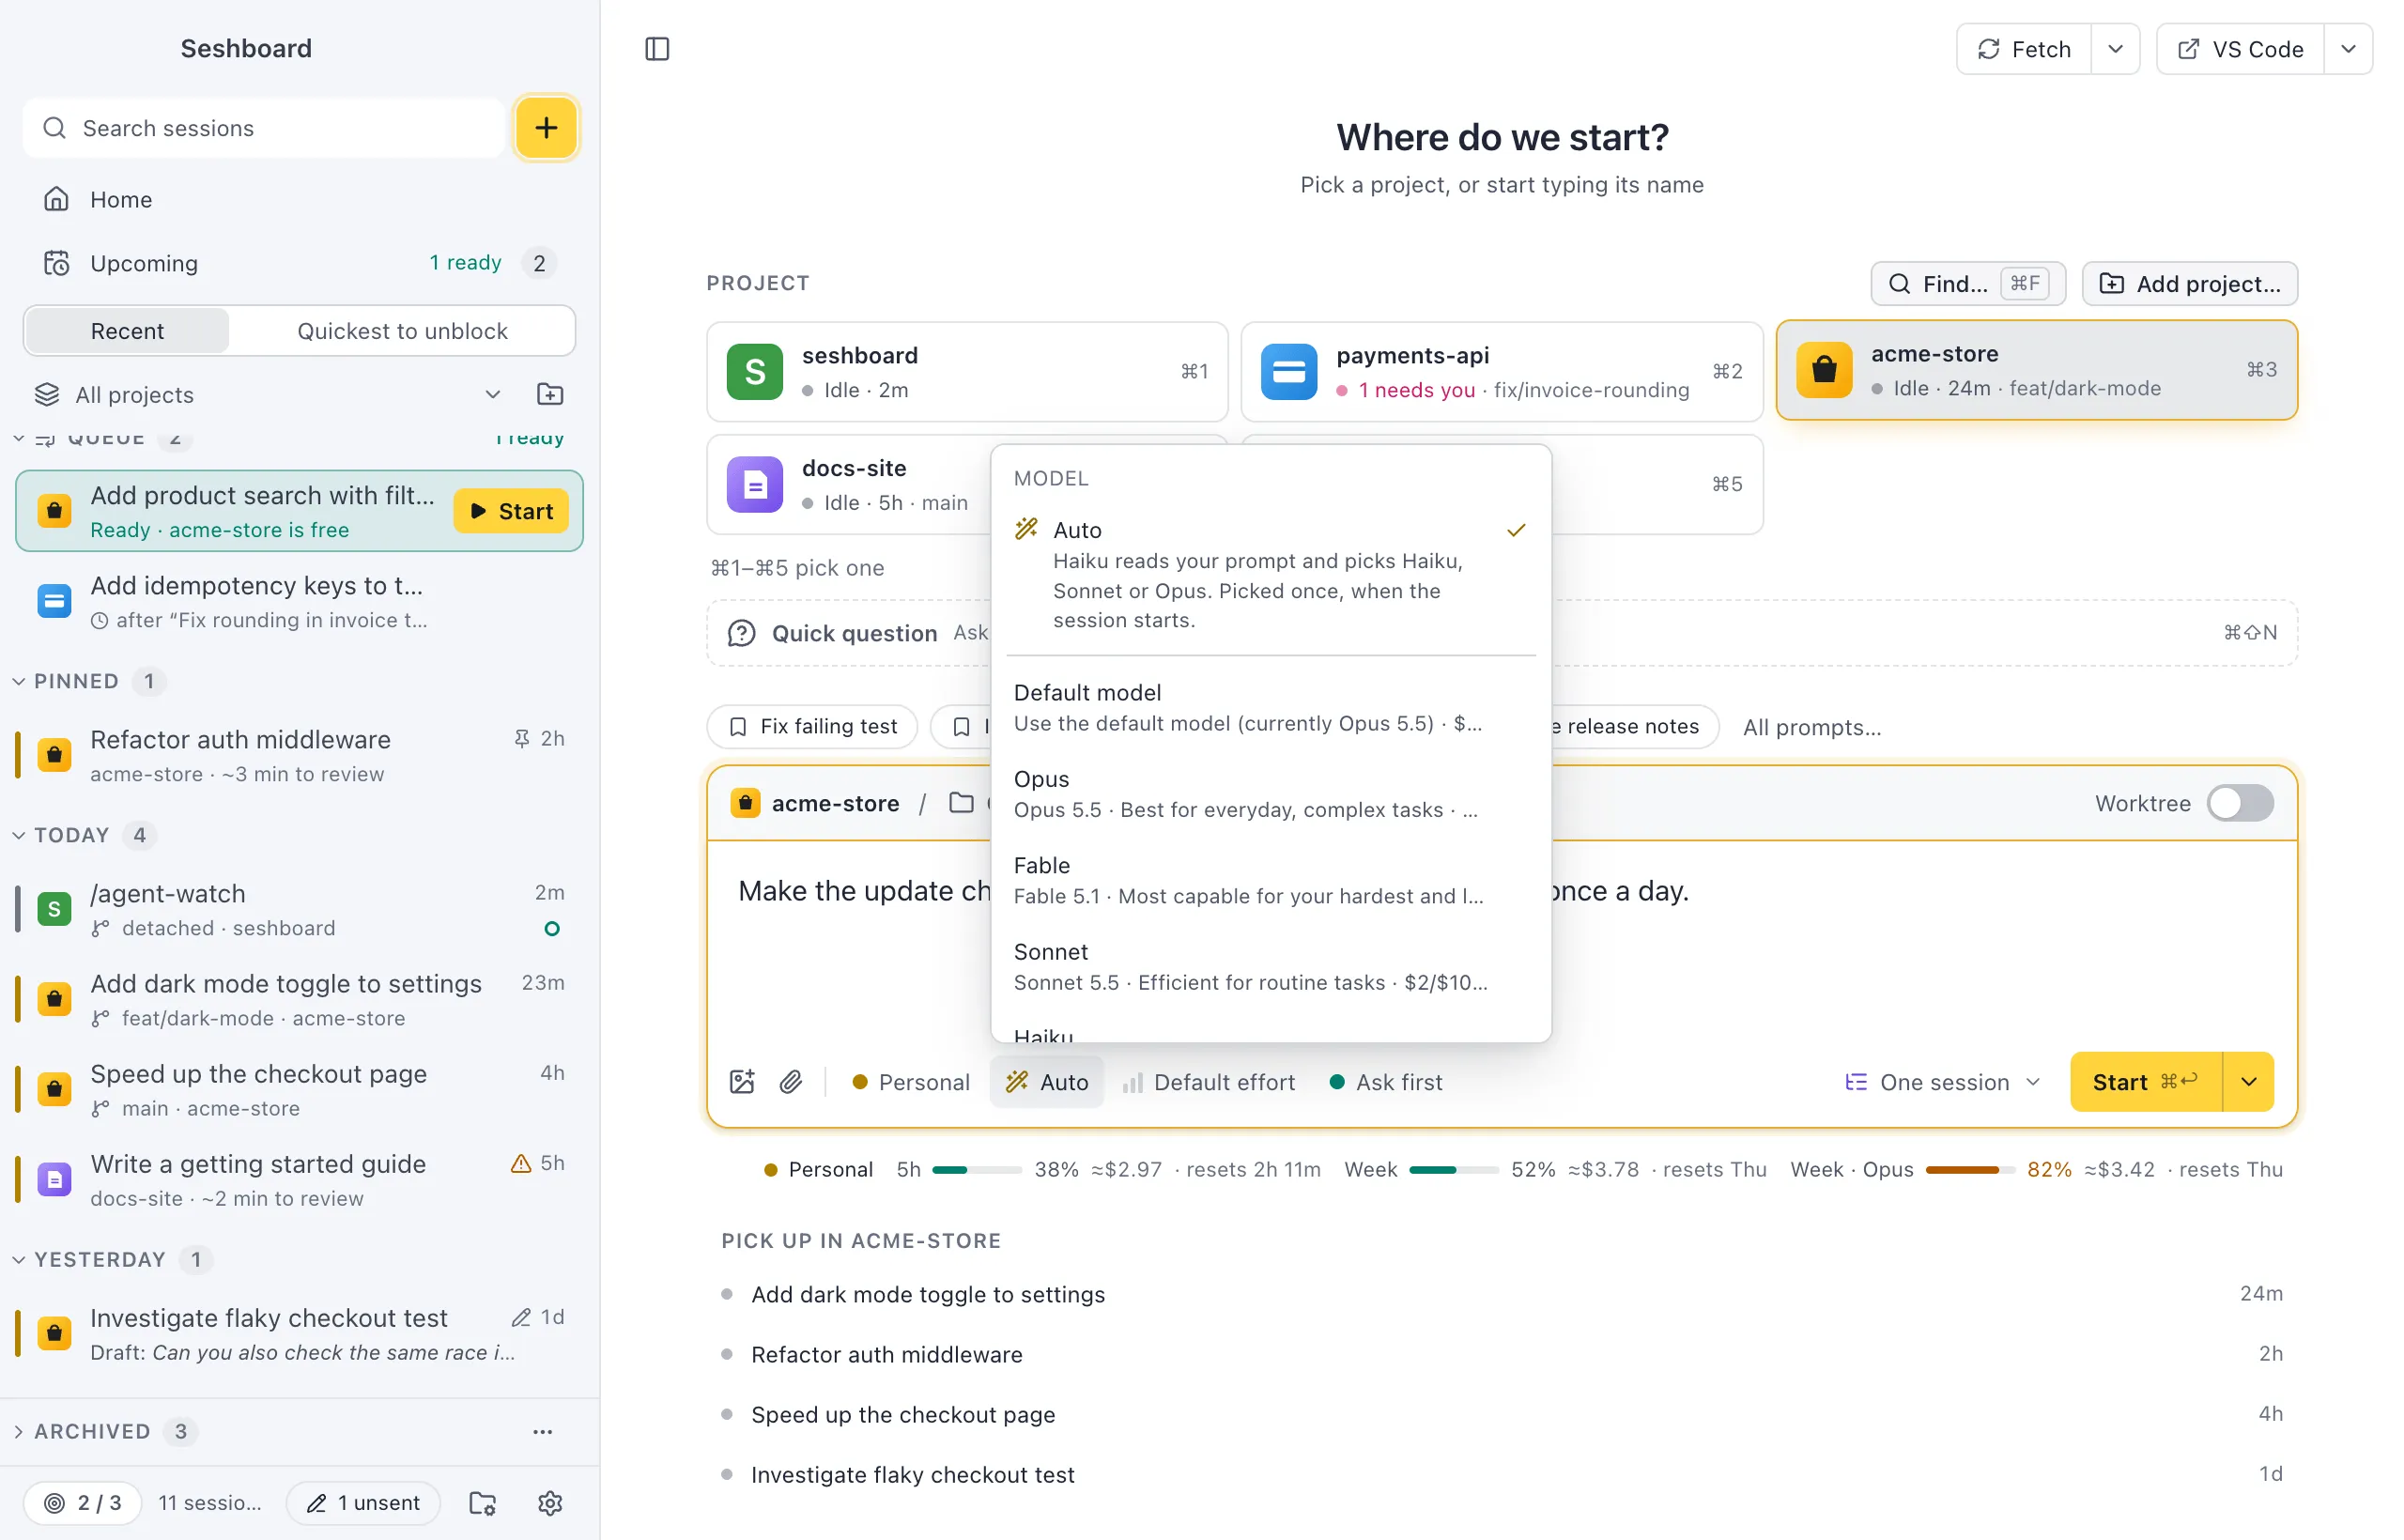
Task: Pick Opus from the model menu
Action: pyautogui.click(x=1270, y=794)
